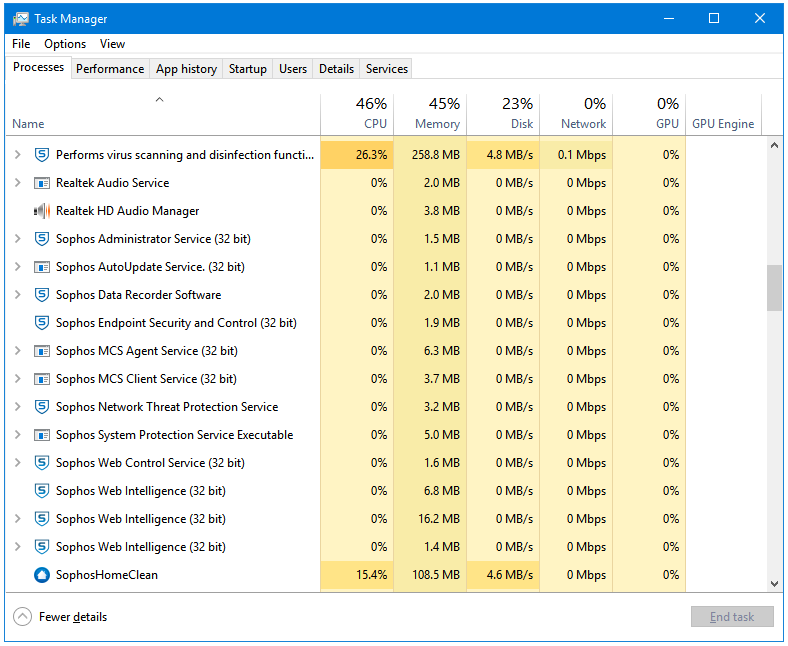
Task: Click the Sophos MCS Agent Service icon
Action: (42, 351)
